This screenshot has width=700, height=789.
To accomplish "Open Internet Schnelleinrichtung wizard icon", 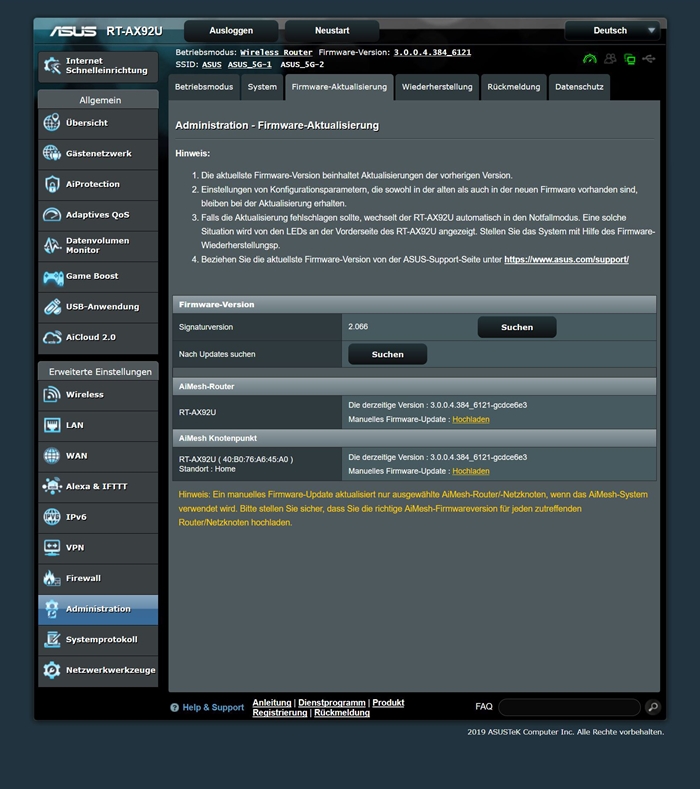I will [x=52, y=65].
